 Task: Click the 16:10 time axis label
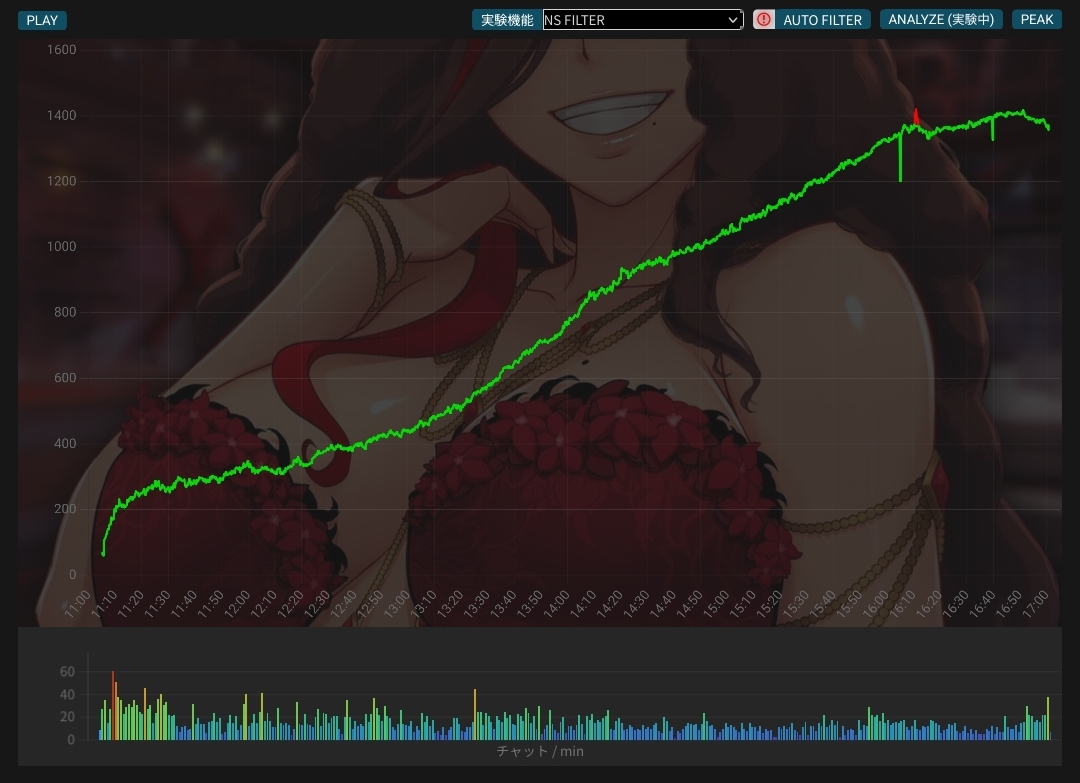pyautogui.click(x=902, y=604)
